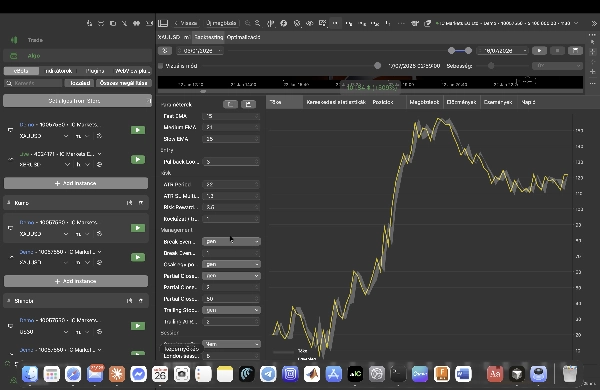Open Telegram from the dock
The width and height of the screenshot is (600, 390).
click(x=268, y=374)
